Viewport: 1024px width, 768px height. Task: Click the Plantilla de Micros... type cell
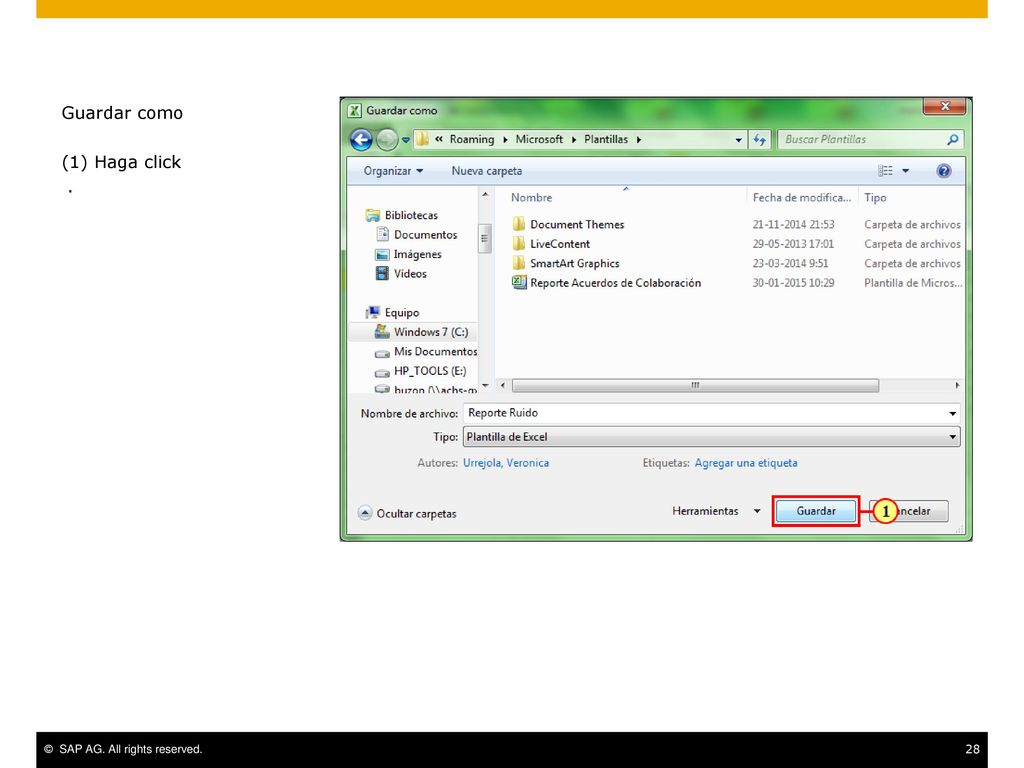pos(912,283)
